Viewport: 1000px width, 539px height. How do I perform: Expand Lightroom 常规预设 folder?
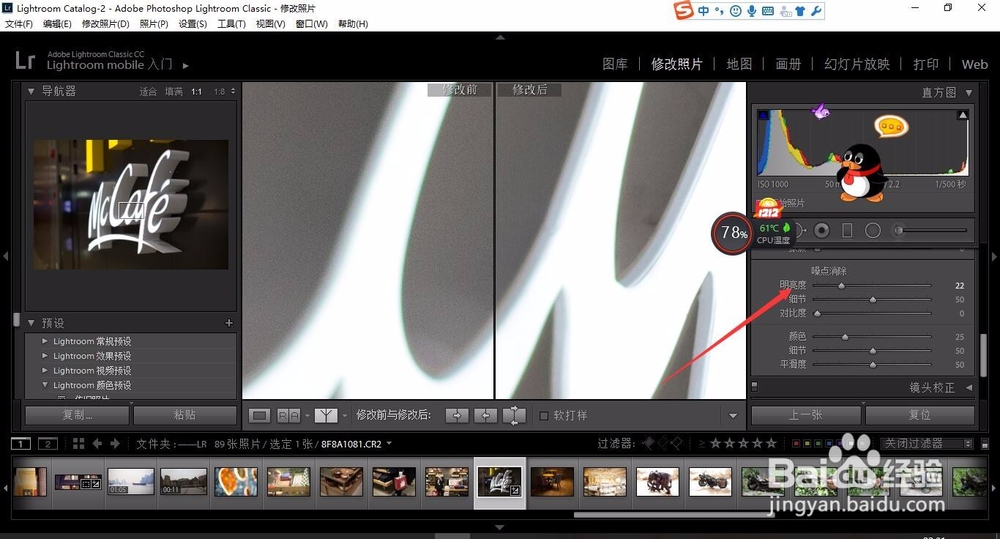(45, 341)
